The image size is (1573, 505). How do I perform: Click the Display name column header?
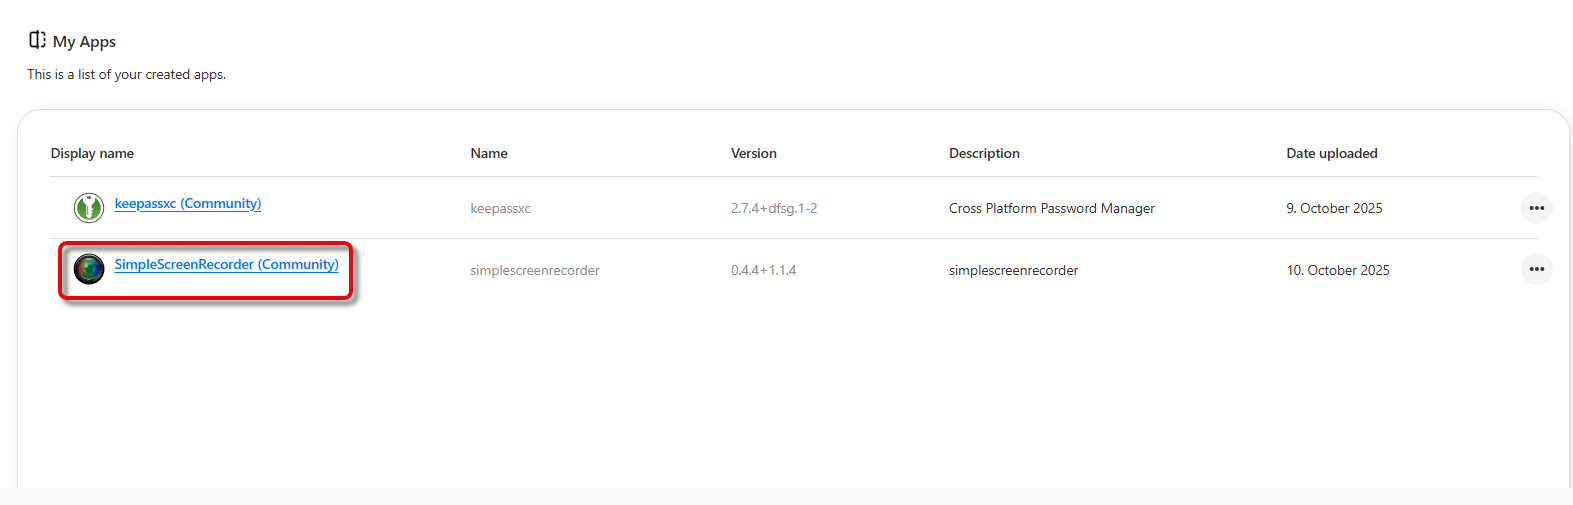[x=92, y=153]
